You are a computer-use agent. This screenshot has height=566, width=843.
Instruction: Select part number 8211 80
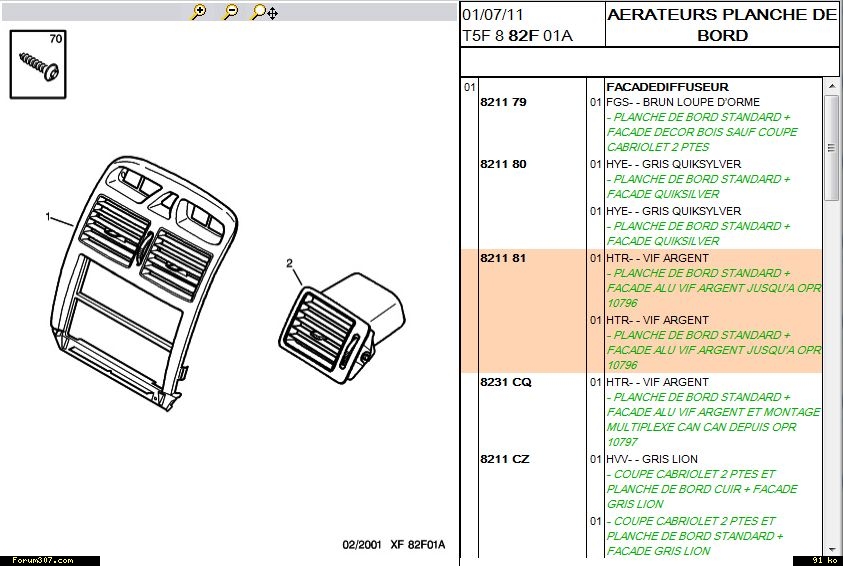503,164
